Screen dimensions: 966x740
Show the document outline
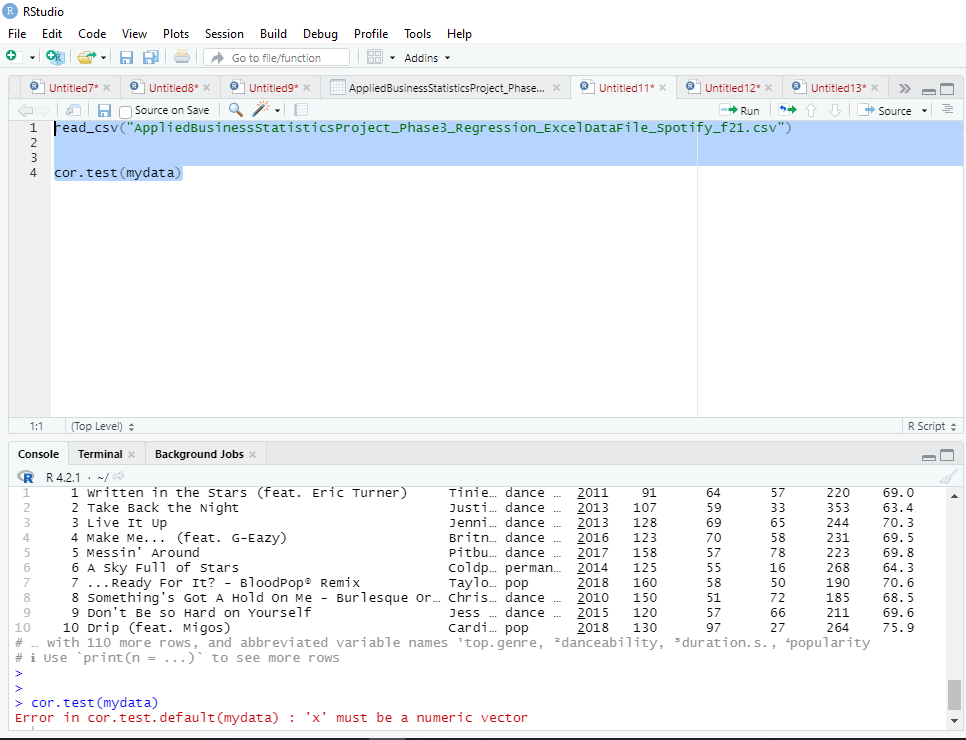click(948, 110)
